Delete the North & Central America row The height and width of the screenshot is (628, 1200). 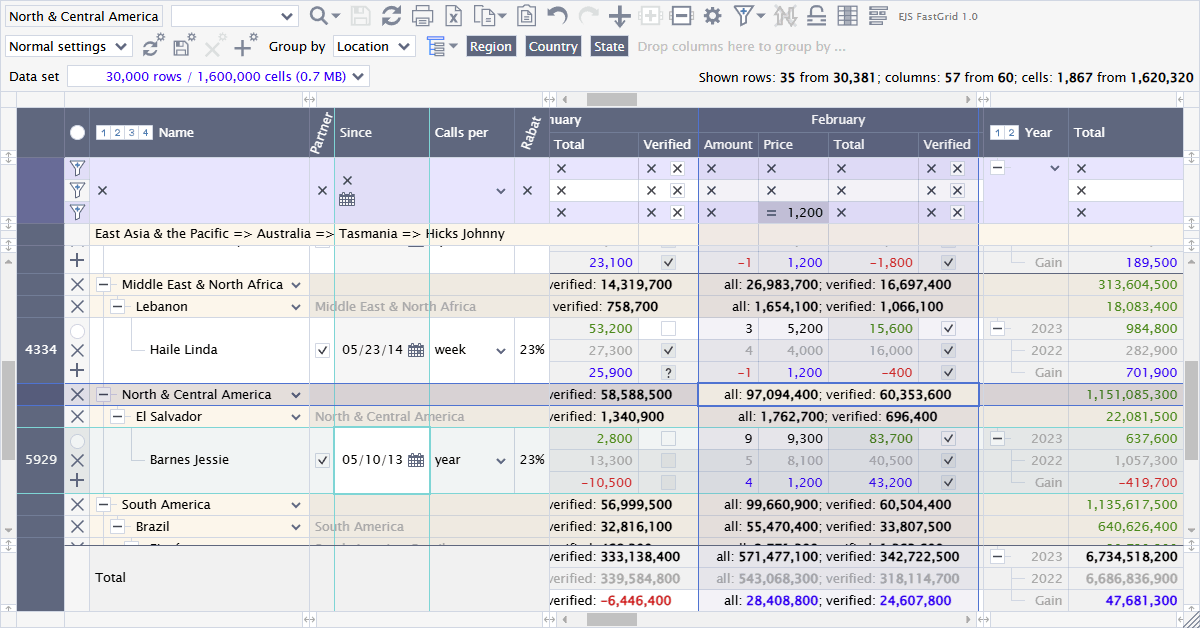77,395
